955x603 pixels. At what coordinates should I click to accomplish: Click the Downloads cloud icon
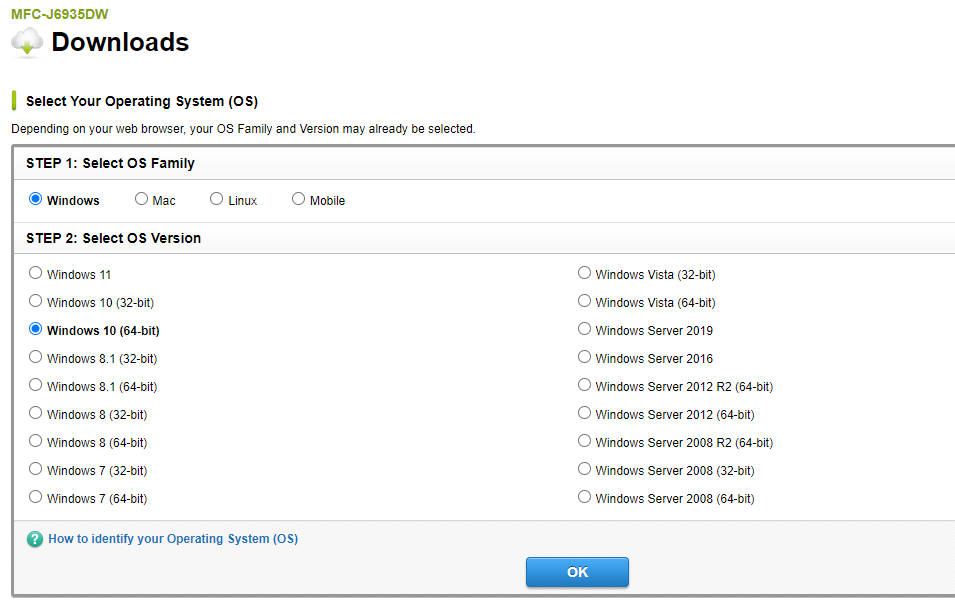(27, 43)
